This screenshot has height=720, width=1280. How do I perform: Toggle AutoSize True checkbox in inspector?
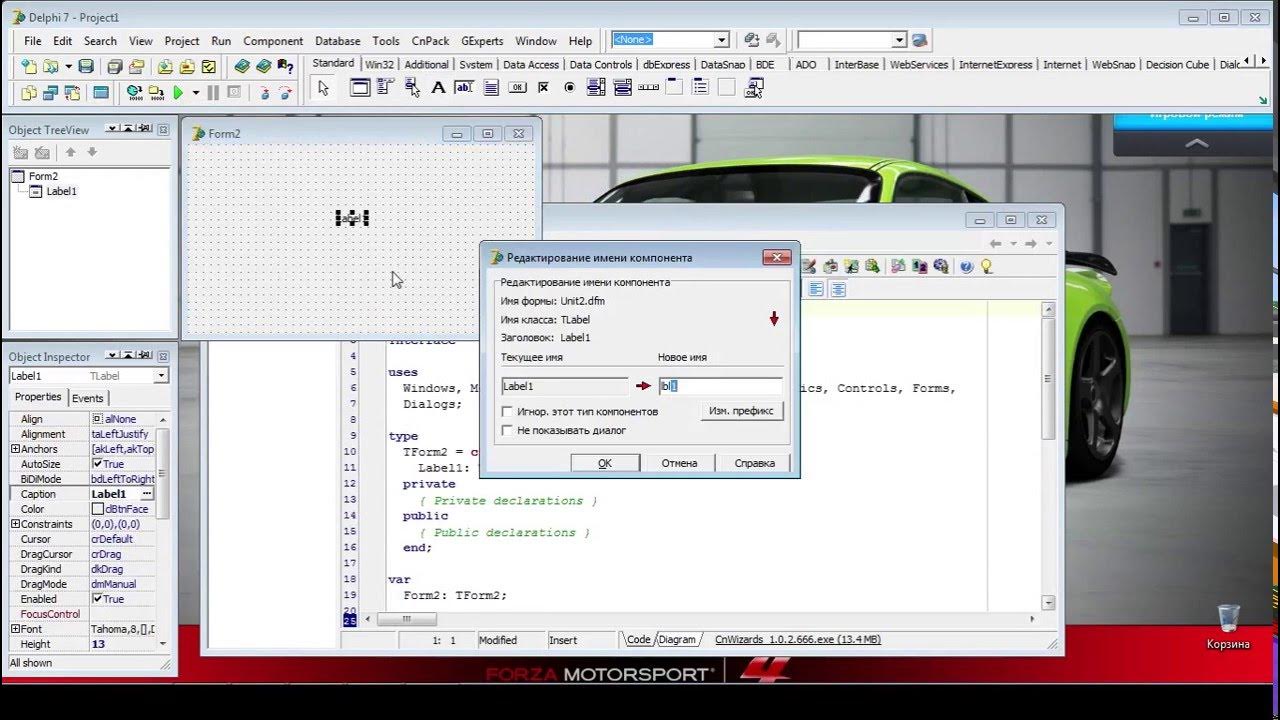click(97, 464)
